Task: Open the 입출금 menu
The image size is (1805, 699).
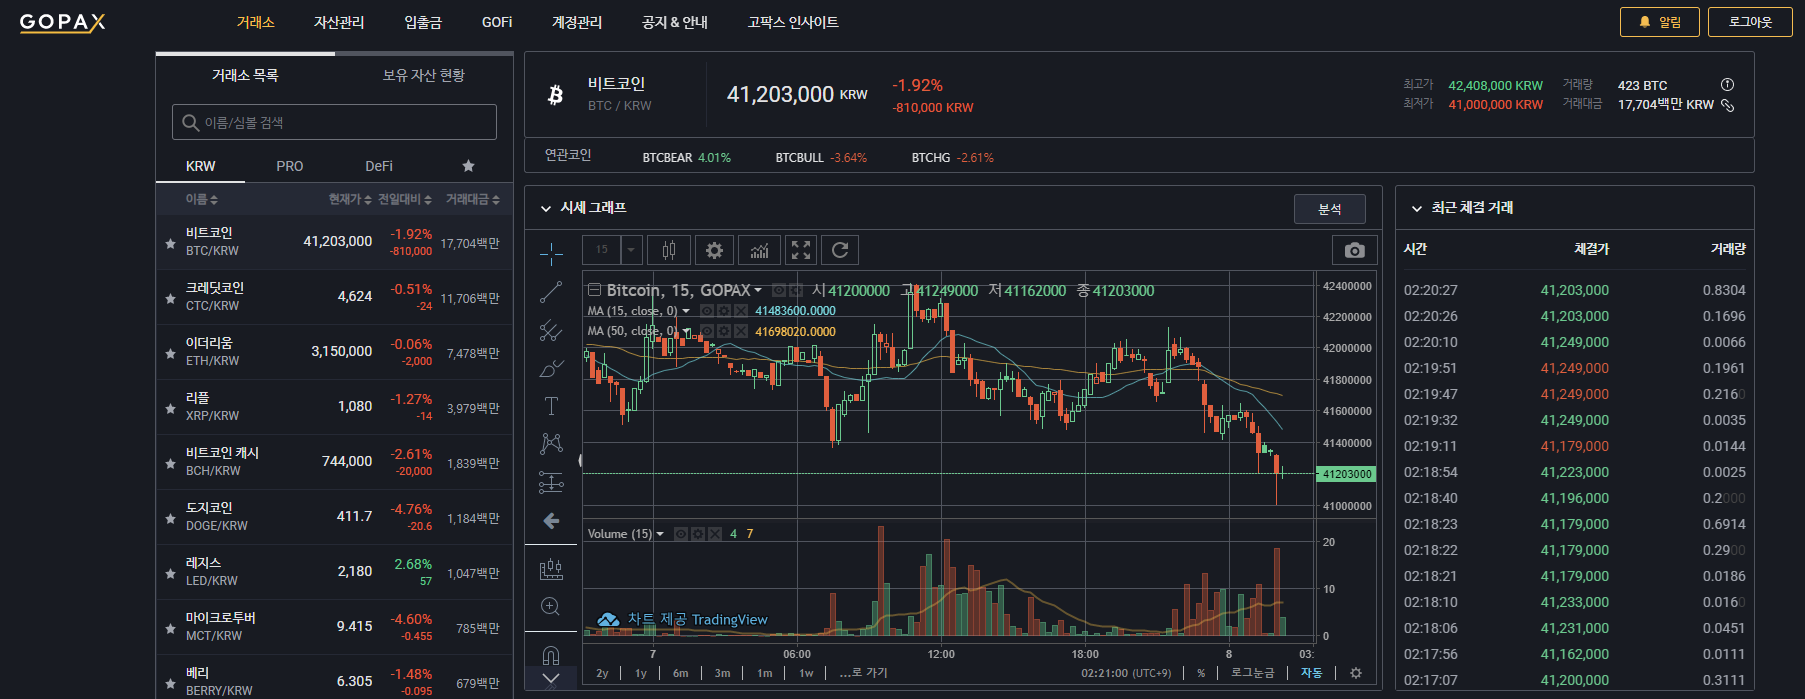Action: tap(423, 22)
